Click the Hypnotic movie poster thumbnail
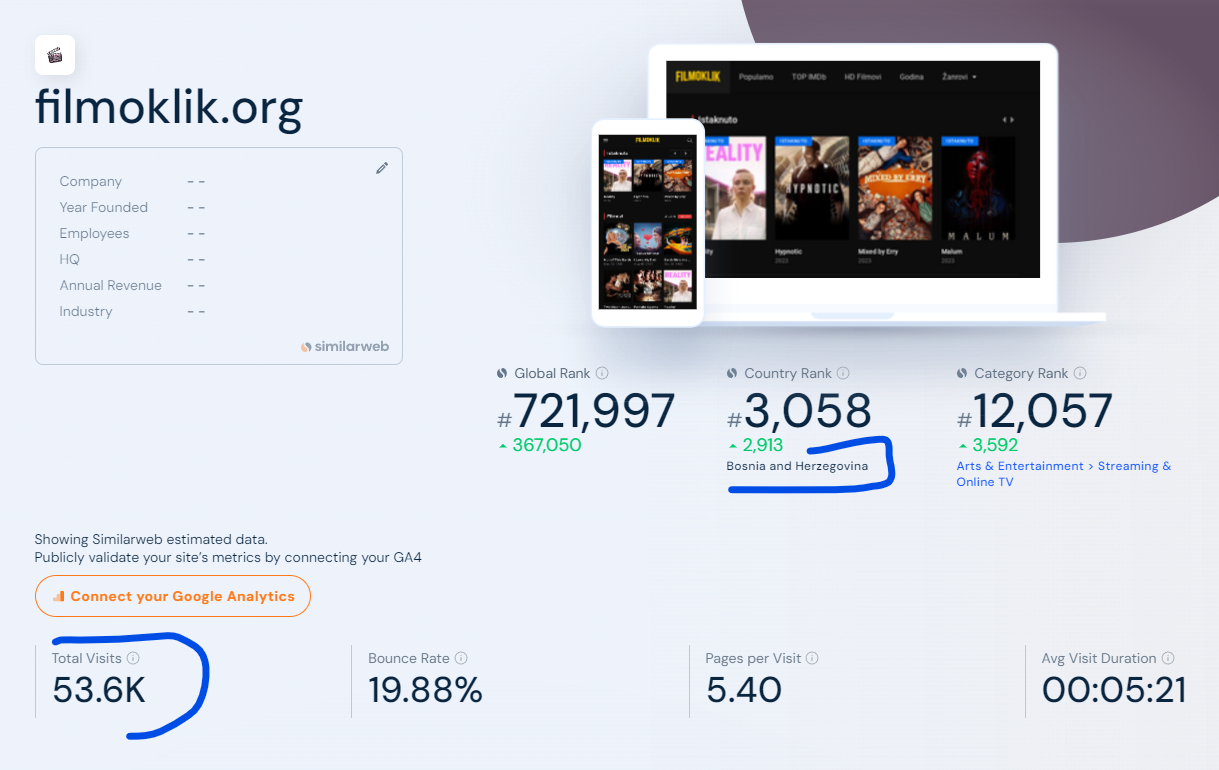Image resolution: width=1219 pixels, height=770 pixels. 811,188
